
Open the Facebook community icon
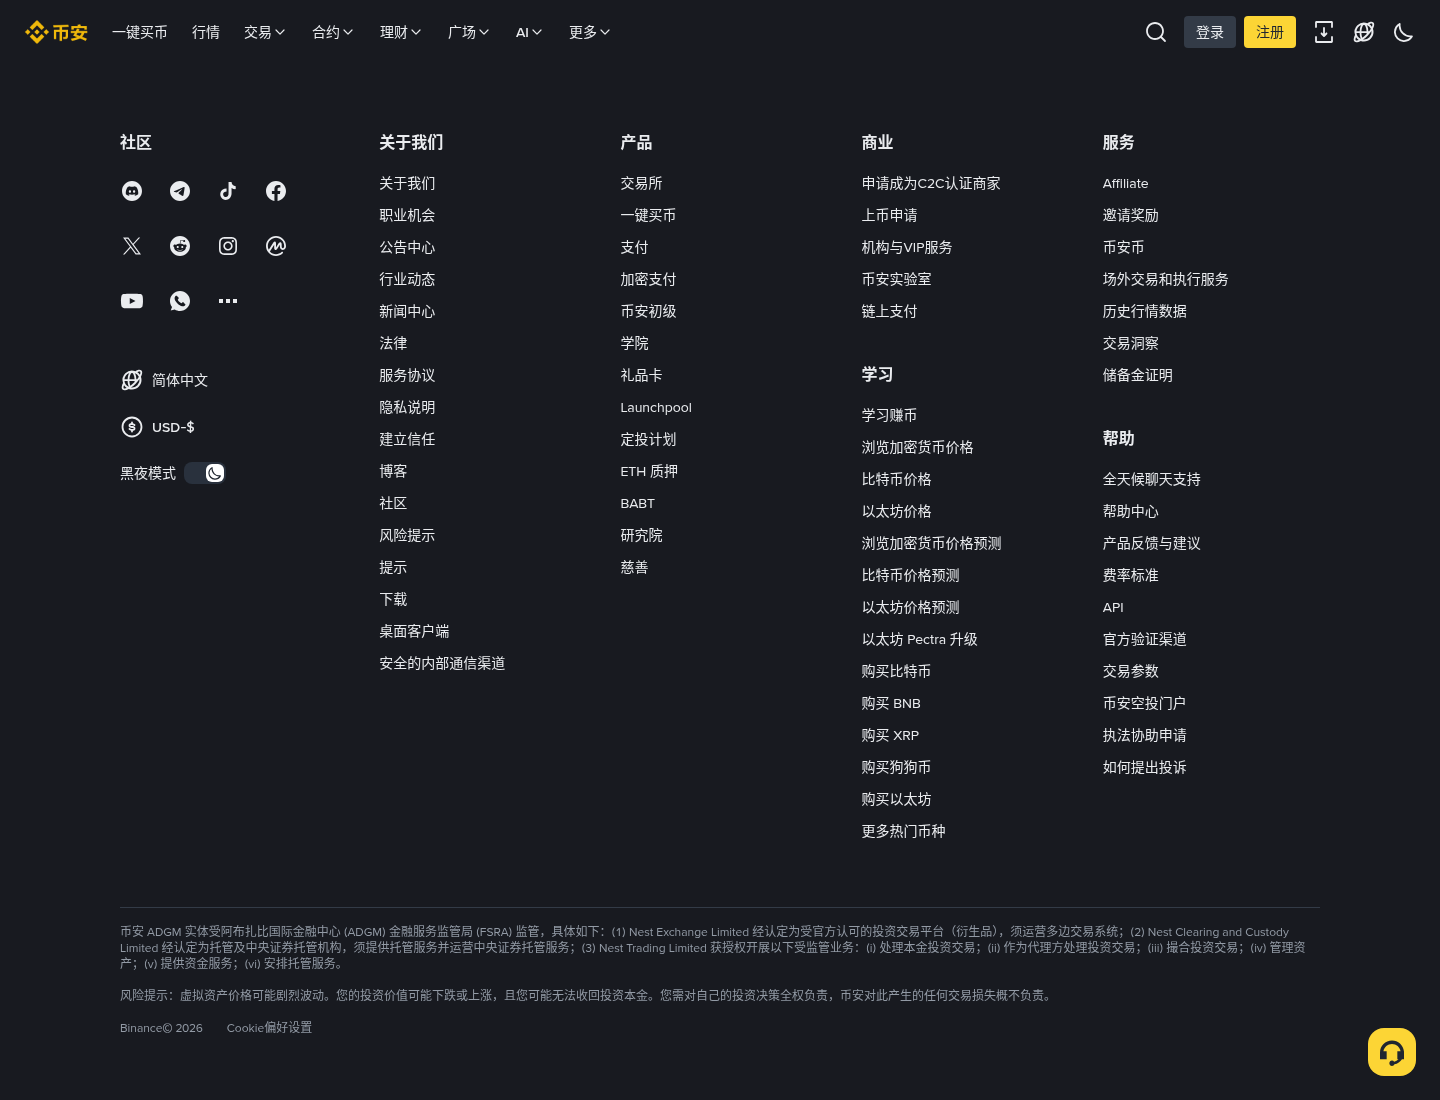click(x=276, y=191)
